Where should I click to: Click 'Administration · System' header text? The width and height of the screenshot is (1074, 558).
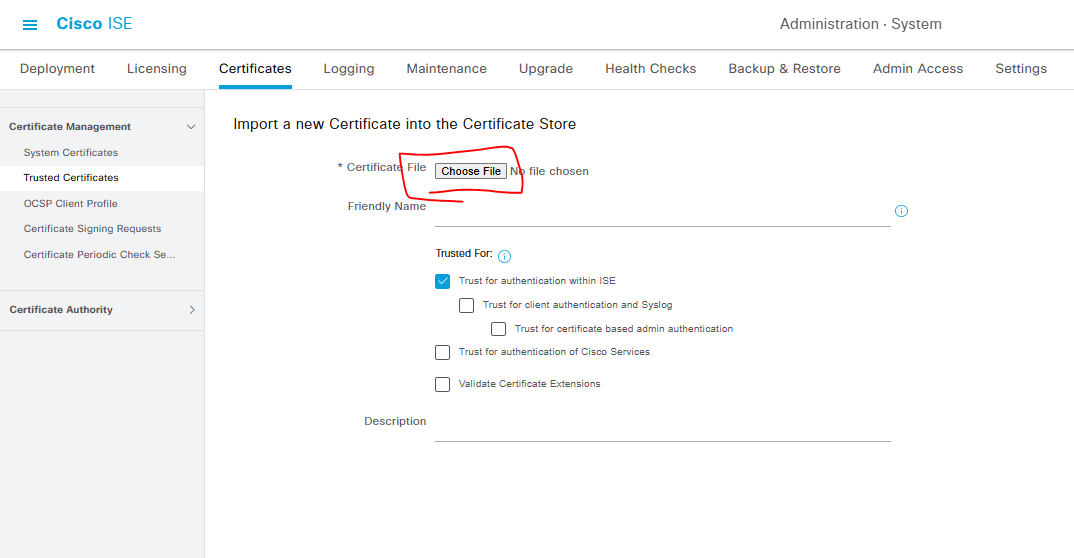click(860, 24)
